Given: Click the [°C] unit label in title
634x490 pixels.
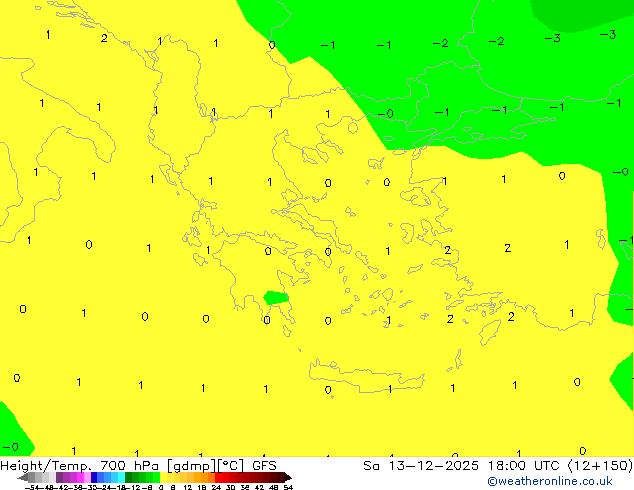Looking at the screenshot, I should 232,465.
